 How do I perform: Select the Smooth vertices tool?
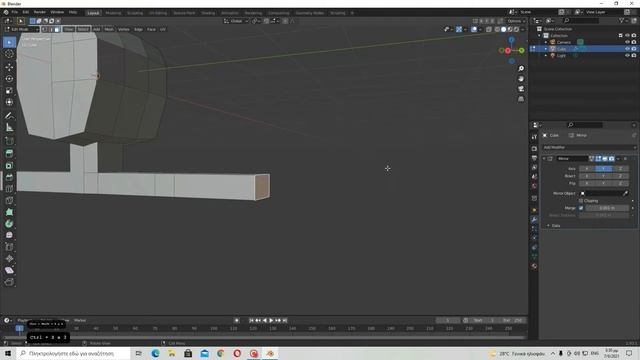tap(9, 236)
